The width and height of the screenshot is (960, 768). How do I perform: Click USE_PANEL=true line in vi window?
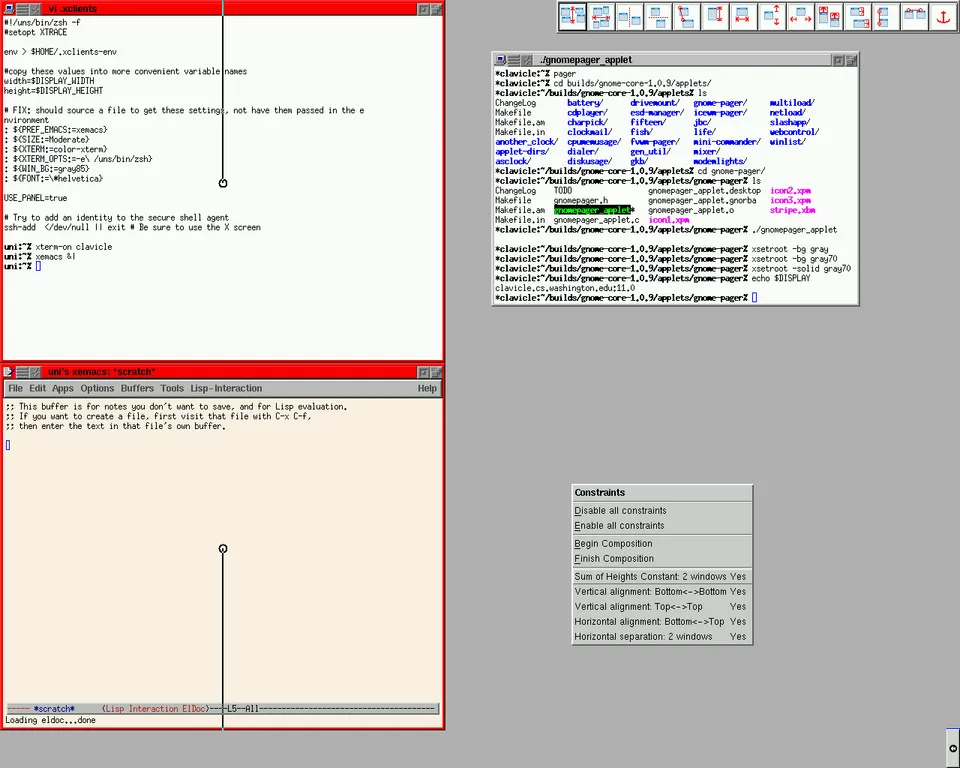(36, 198)
